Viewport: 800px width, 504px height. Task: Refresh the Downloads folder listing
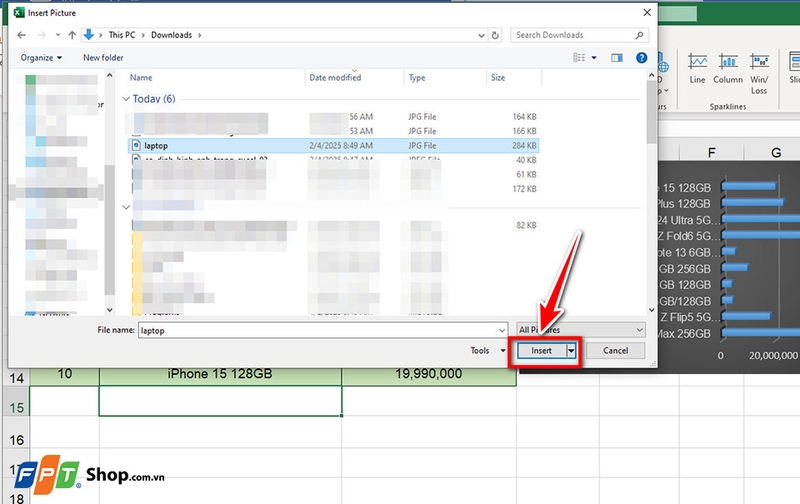coord(497,35)
